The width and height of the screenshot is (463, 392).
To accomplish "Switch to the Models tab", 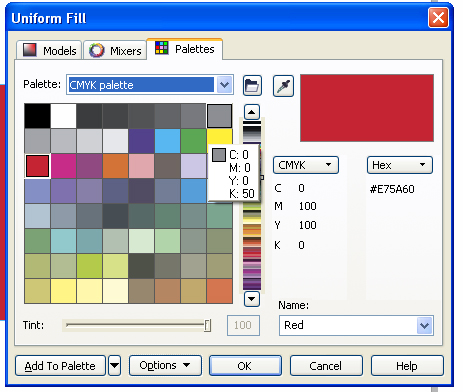I will tap(49, 51).
